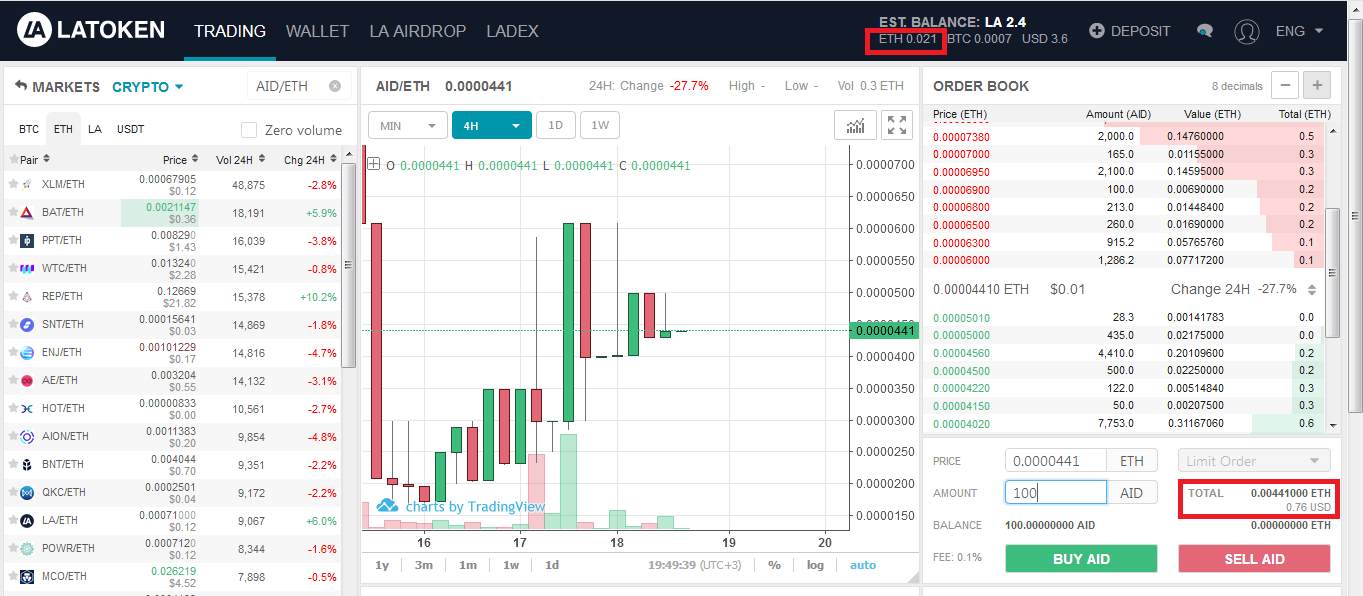The width and height of the screenshot is (1363, 596).
Task: Set chart interval to 1D
Action: click(555, 126)
